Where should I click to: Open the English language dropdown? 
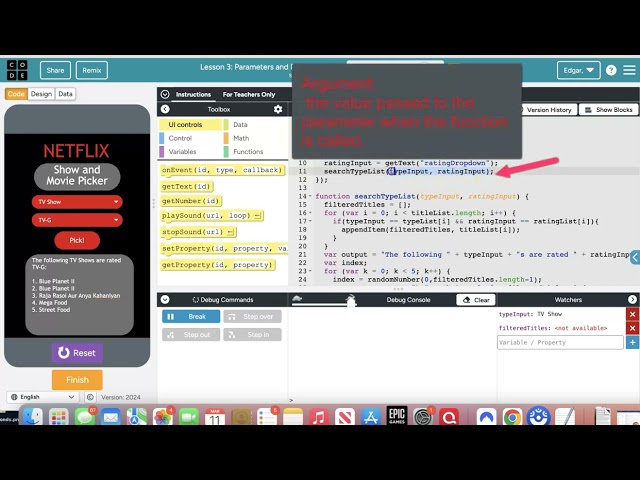pyautogui.click(x=42, y=397)
